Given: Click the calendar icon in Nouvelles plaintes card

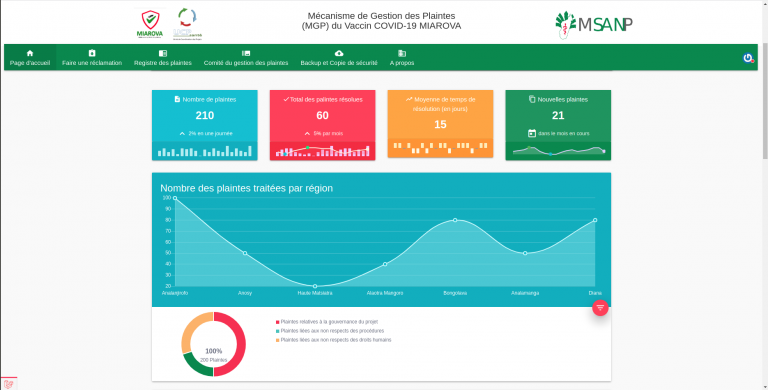Looking at the screenshot, I should (532, 133).
